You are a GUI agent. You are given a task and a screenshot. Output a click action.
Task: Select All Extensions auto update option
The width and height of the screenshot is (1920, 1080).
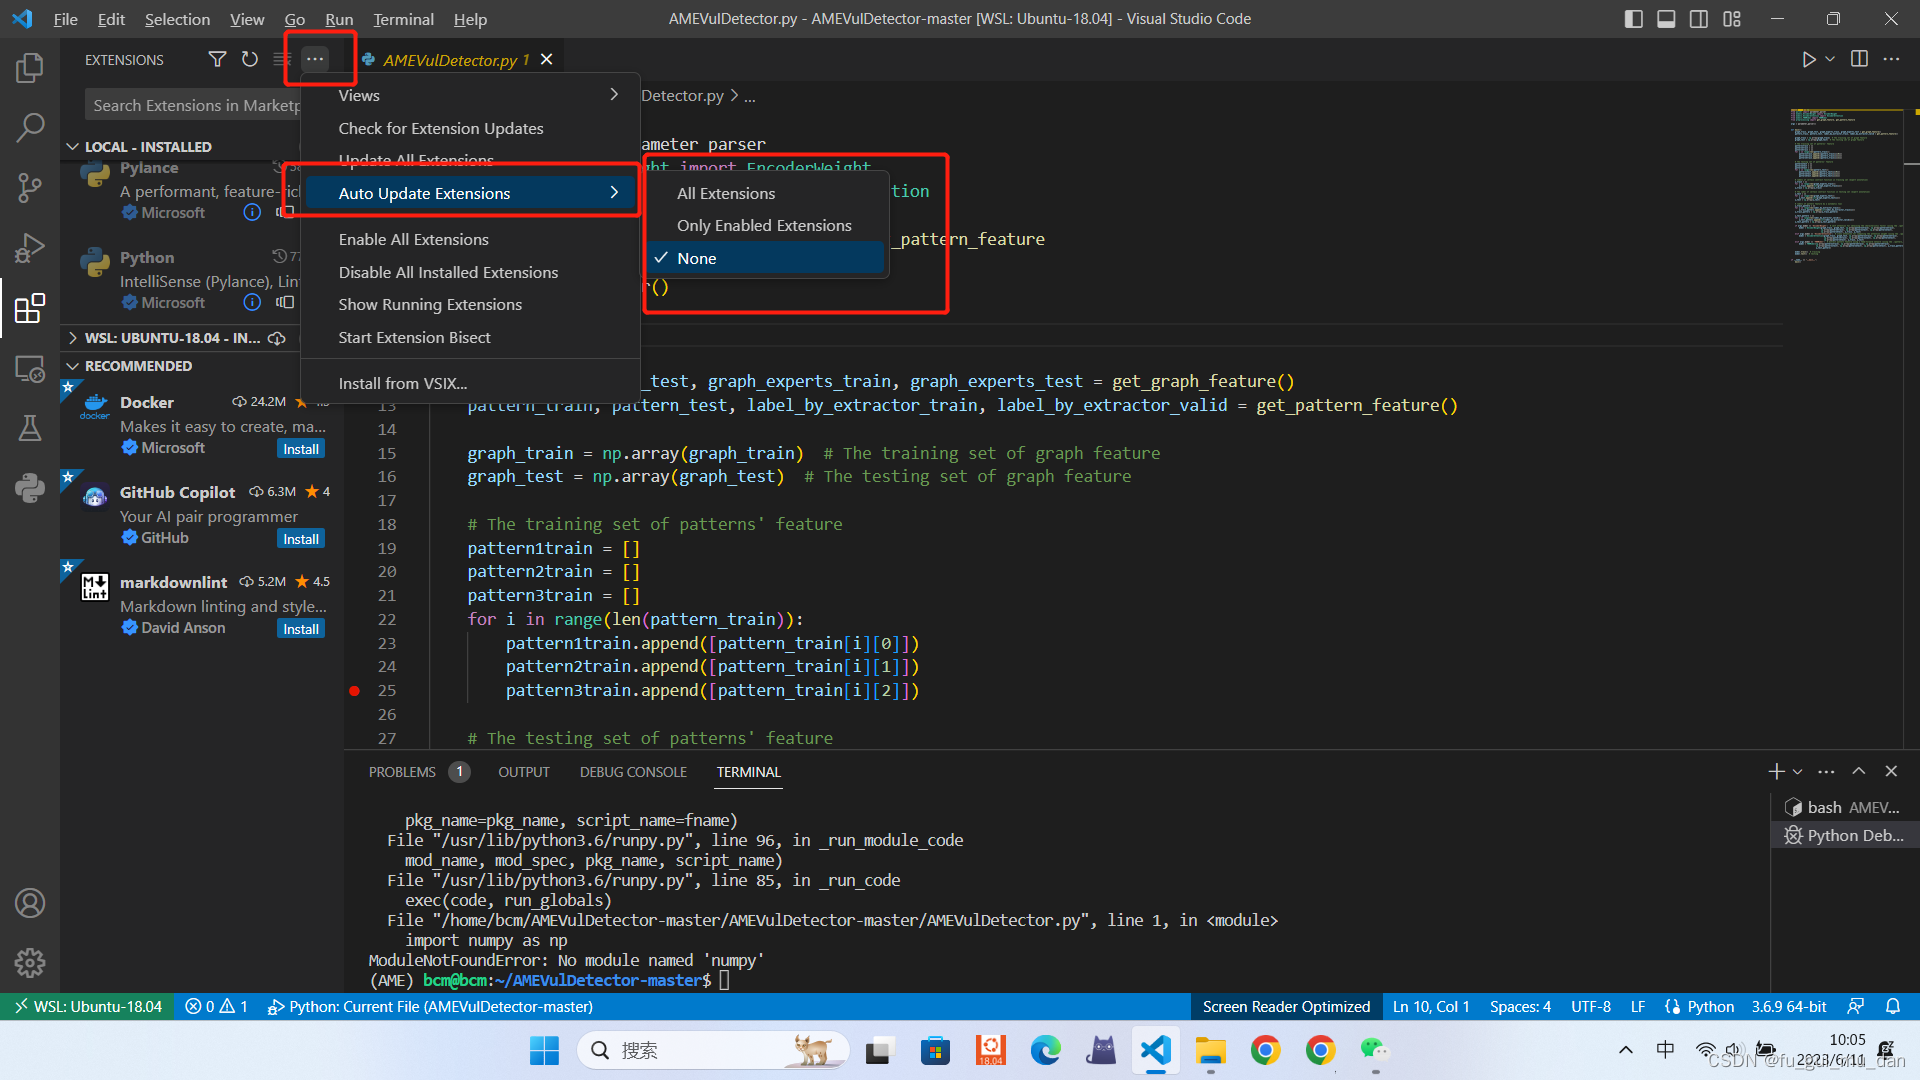click(x=726, y=193)
